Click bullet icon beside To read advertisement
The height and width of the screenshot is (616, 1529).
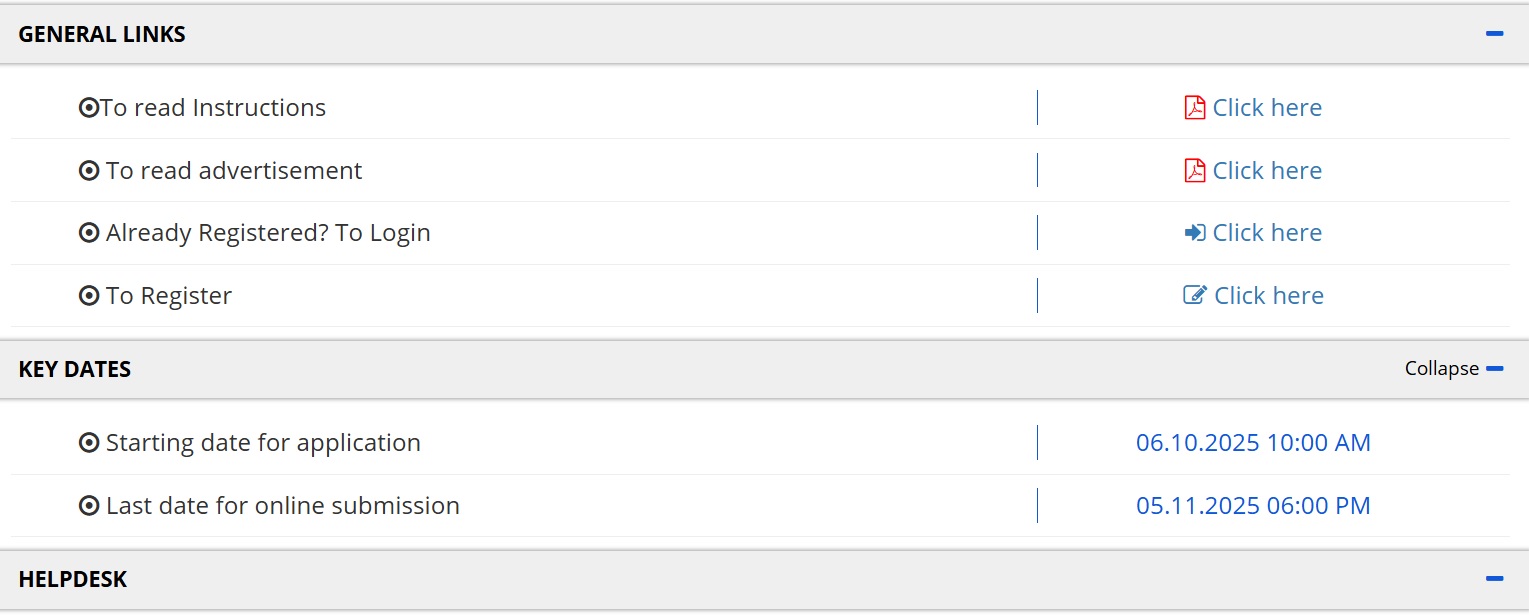89,171
